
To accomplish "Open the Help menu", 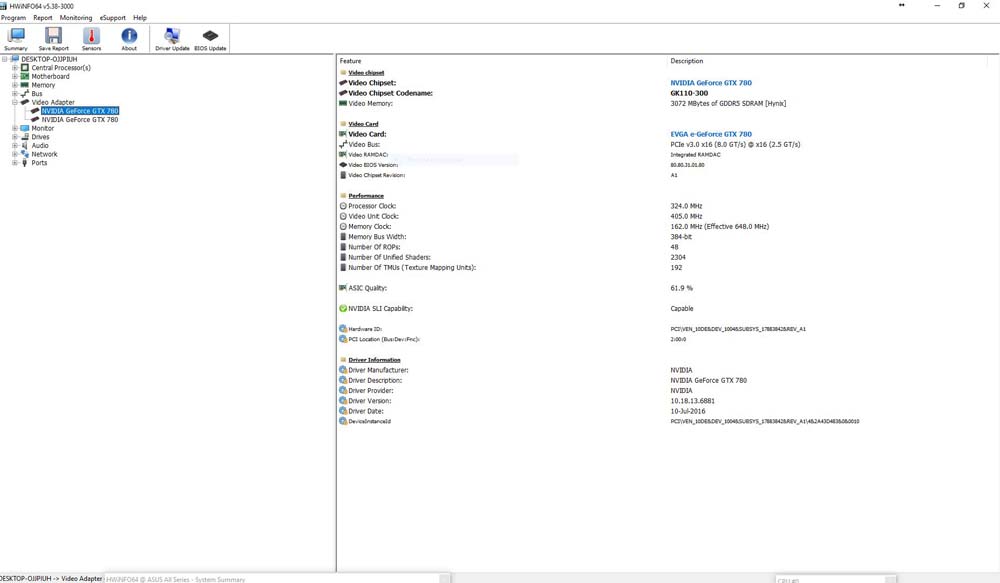I will pyautogui.click(x=140, y=18).
